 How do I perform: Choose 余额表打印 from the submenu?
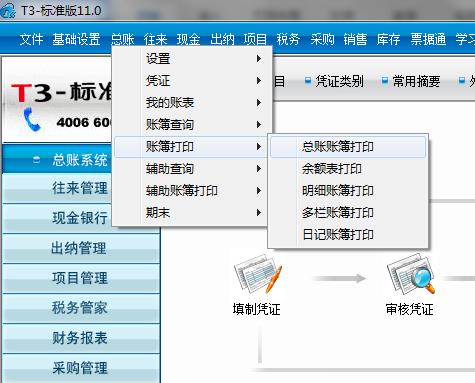point(348,169)
